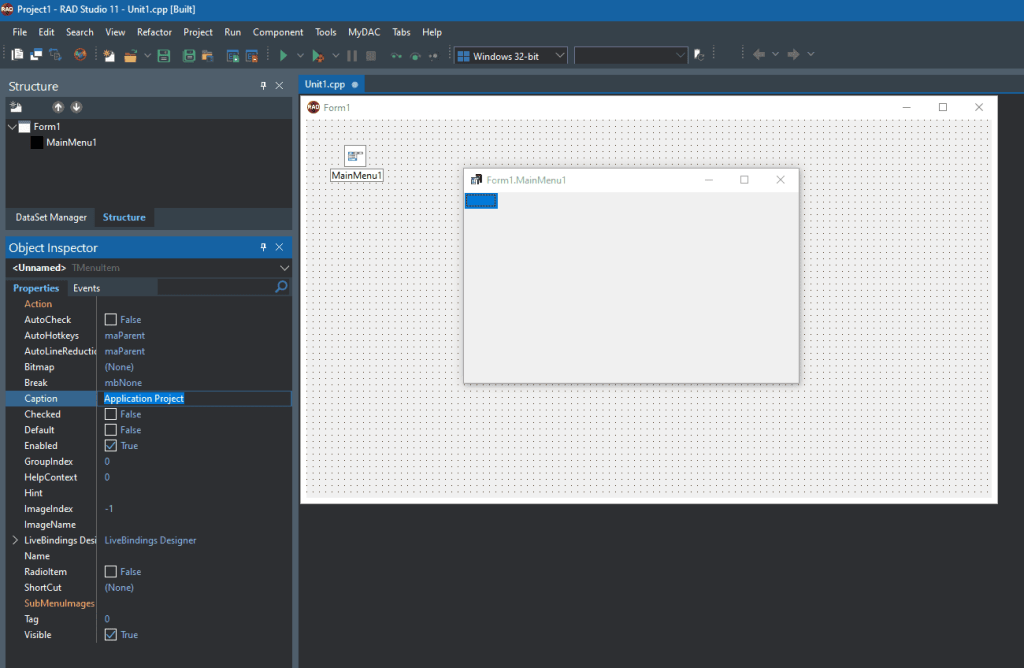Screen dimensions: 1024x668
Task: Click the Save All toolbar icon
Action: coord(189,56)
